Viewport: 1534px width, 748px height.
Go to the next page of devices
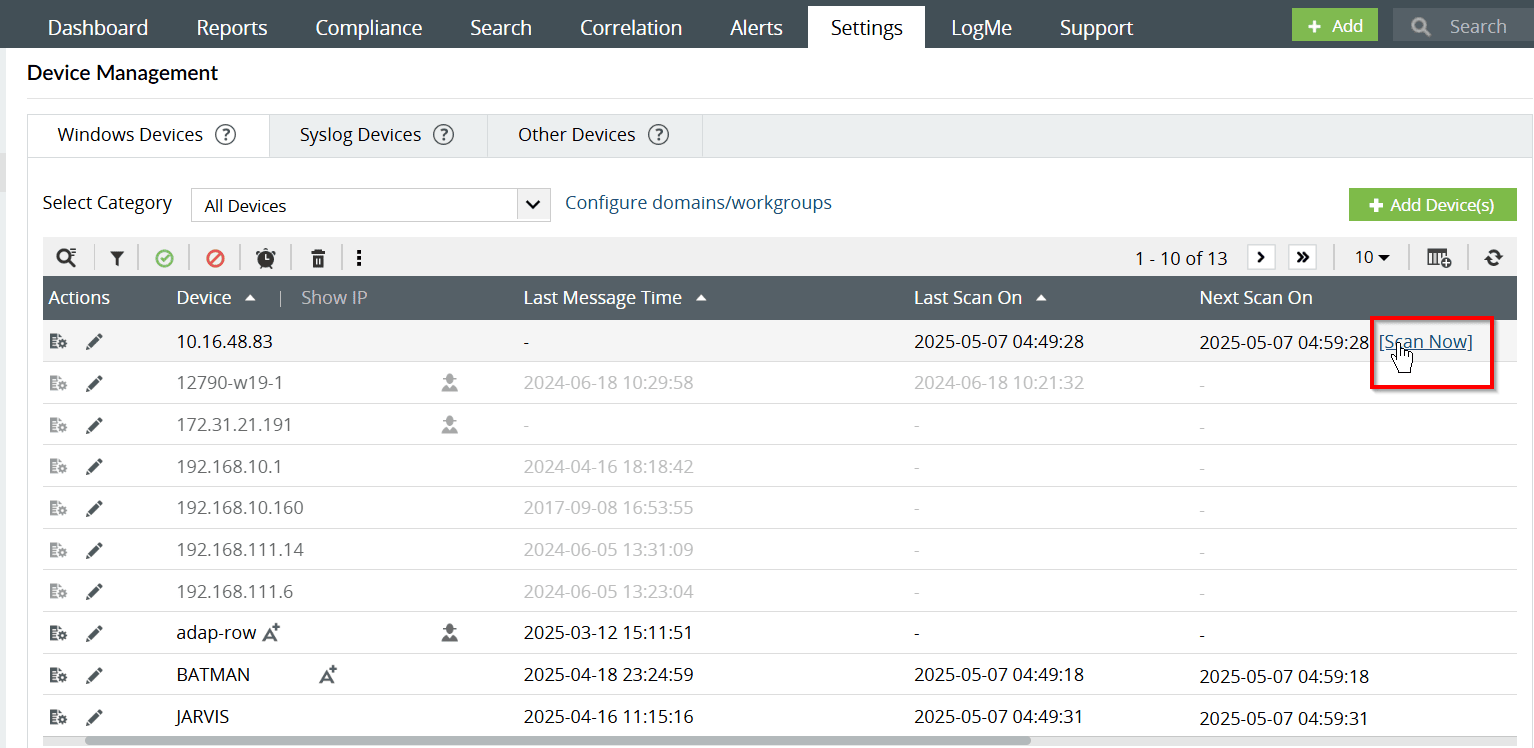pyautogui.click(x=1261, y=258)
